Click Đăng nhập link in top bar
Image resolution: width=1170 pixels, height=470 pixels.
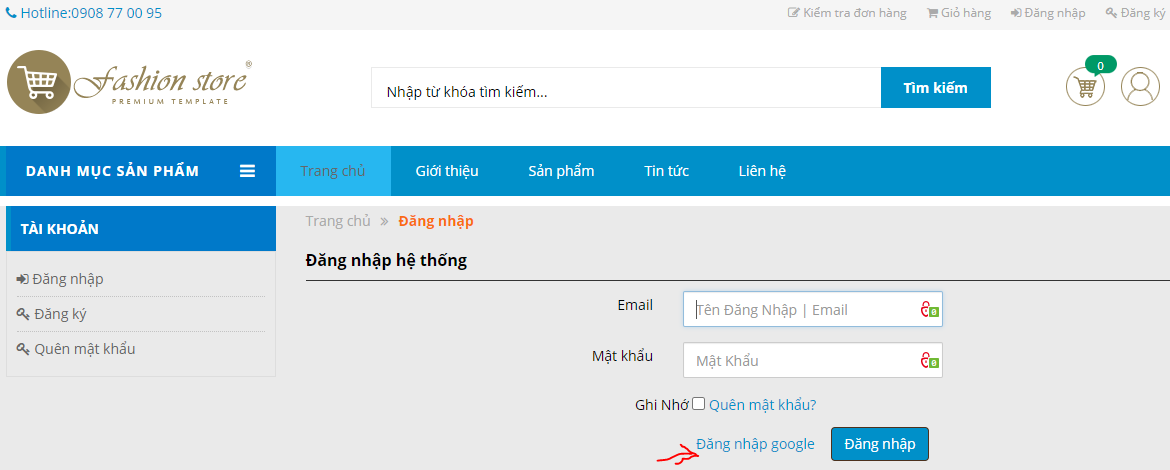[x=1048, y=13]
